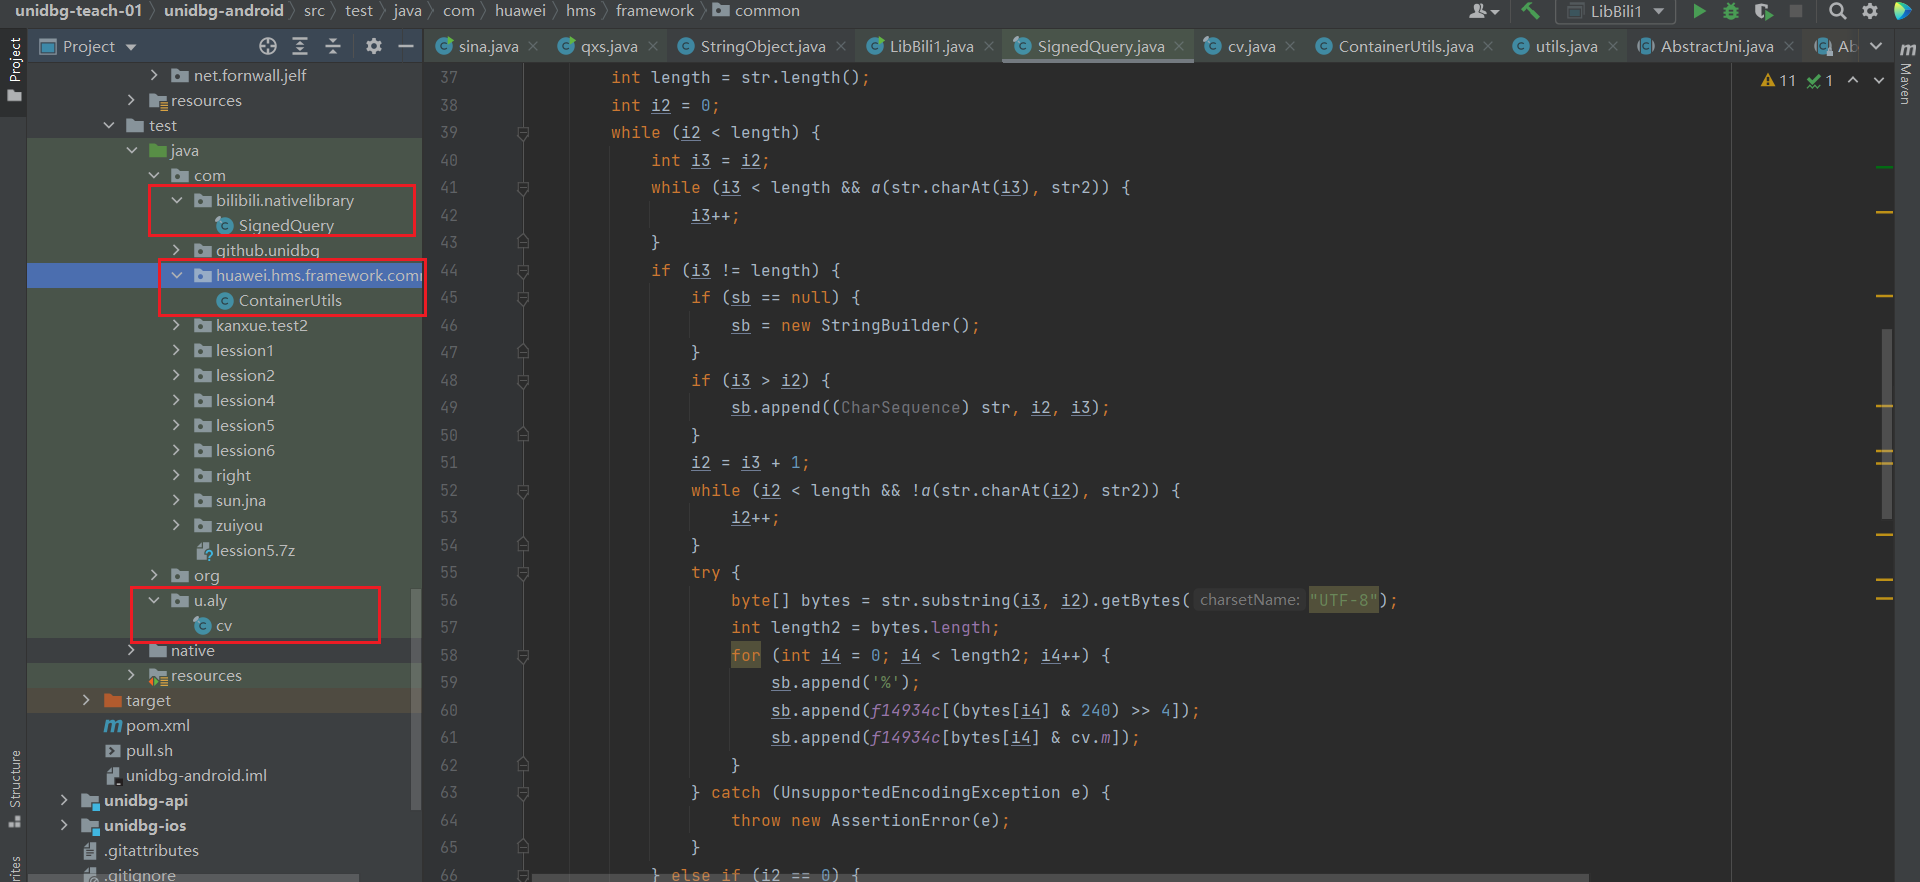
Task: Open IDE settings gear in top toolbar
Action: click(1870, 11)
